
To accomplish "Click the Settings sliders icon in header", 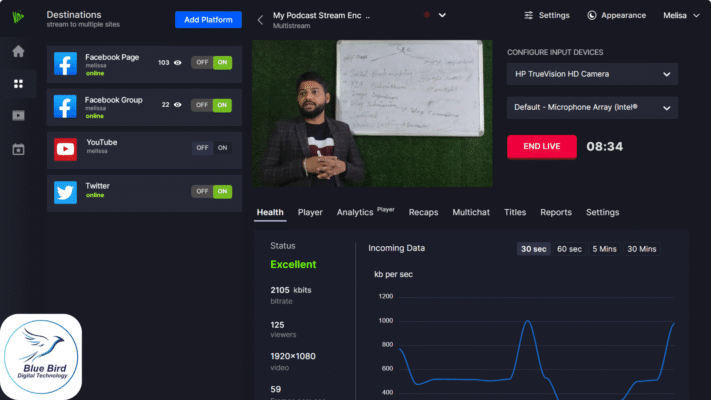I will point(528,16).
